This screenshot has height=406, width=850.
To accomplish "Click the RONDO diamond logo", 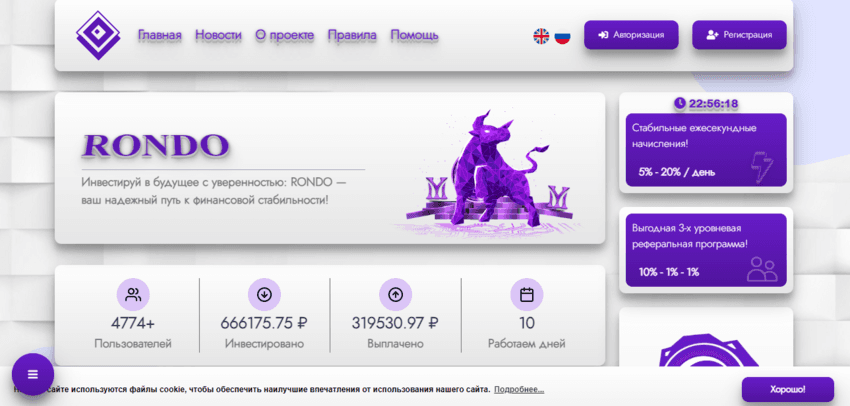I will (97, 35).
